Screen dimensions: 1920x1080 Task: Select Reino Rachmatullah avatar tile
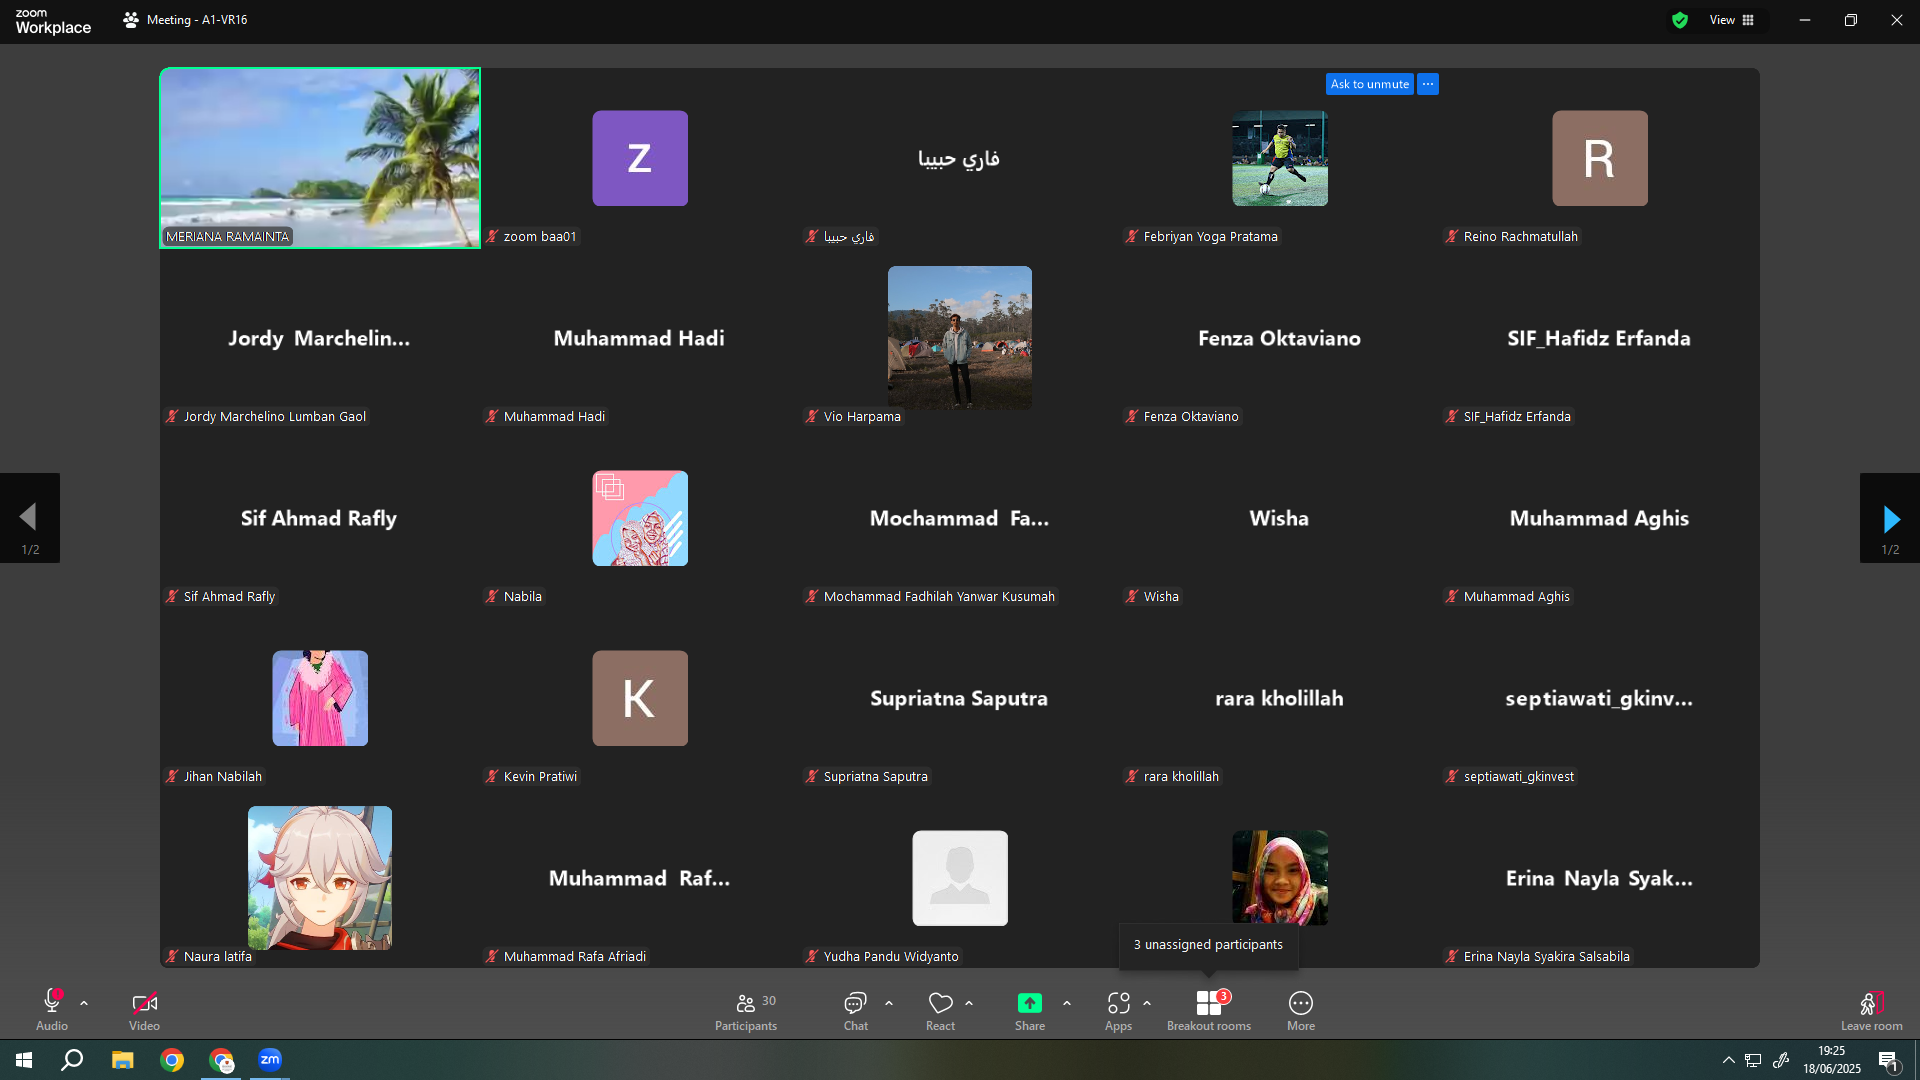tap(1600, 158)
